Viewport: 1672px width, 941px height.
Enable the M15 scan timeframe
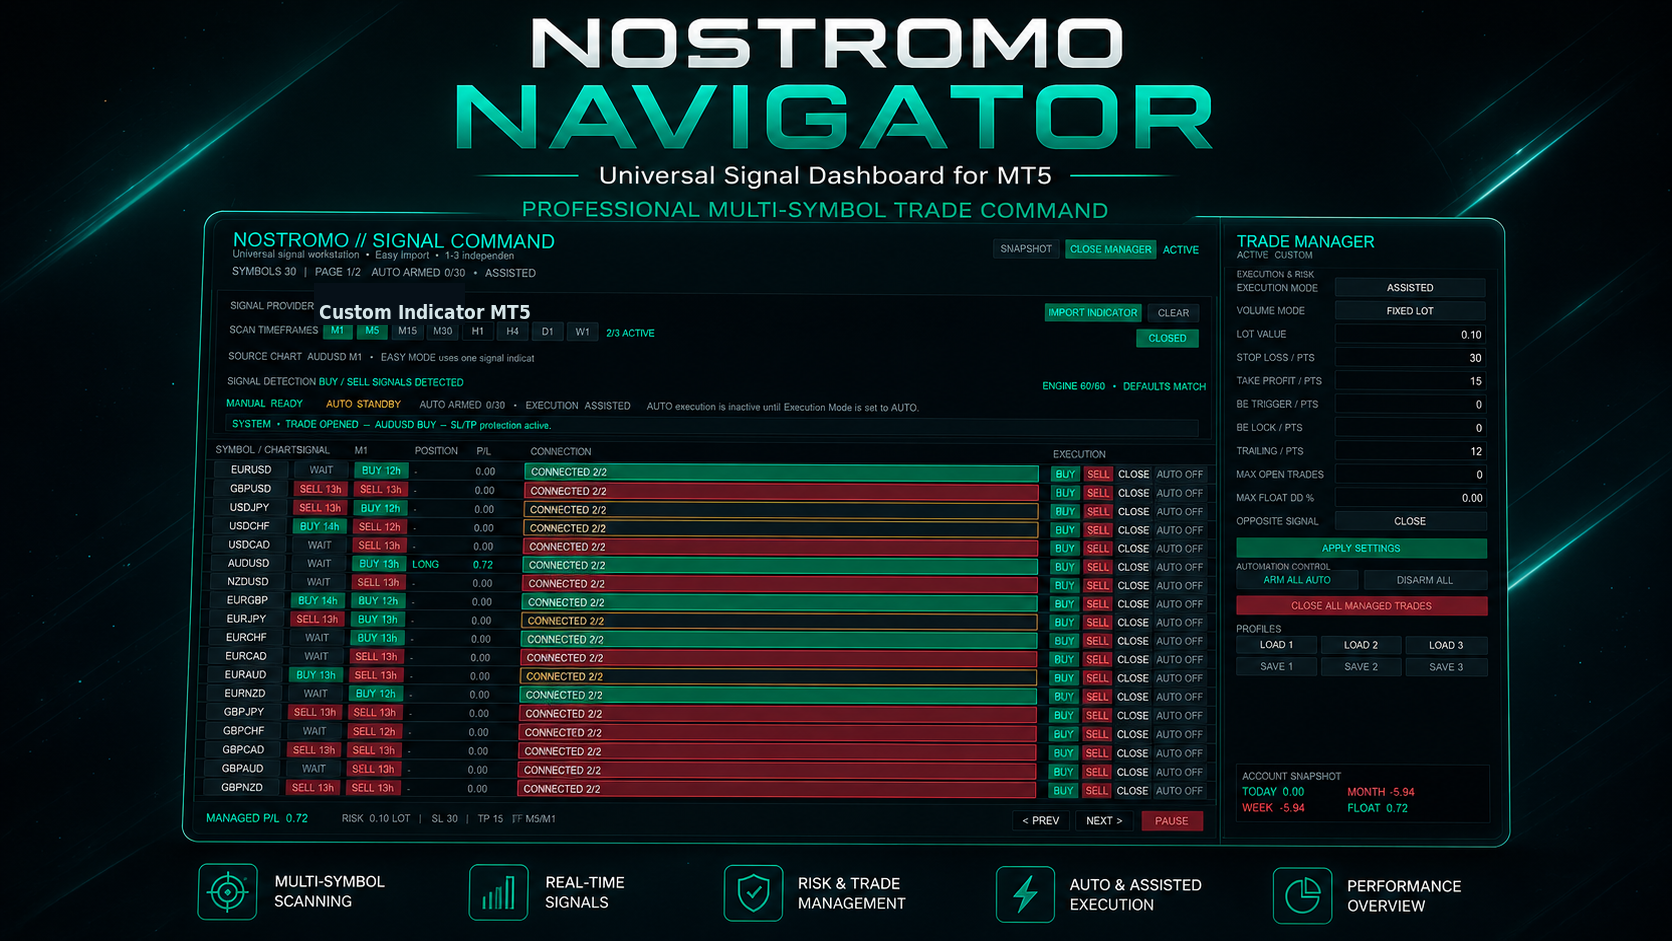pyautogui.click(x=407, y=331)
